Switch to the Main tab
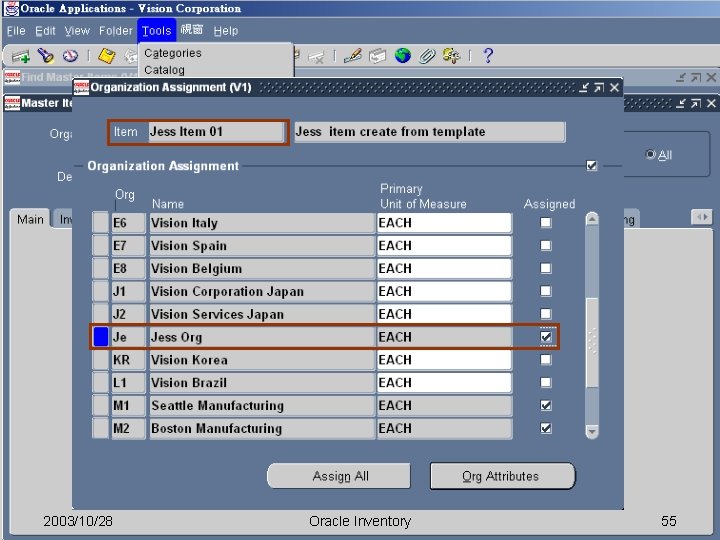The height and width of the screenshot is (540, 720). (x=30, y=219)
